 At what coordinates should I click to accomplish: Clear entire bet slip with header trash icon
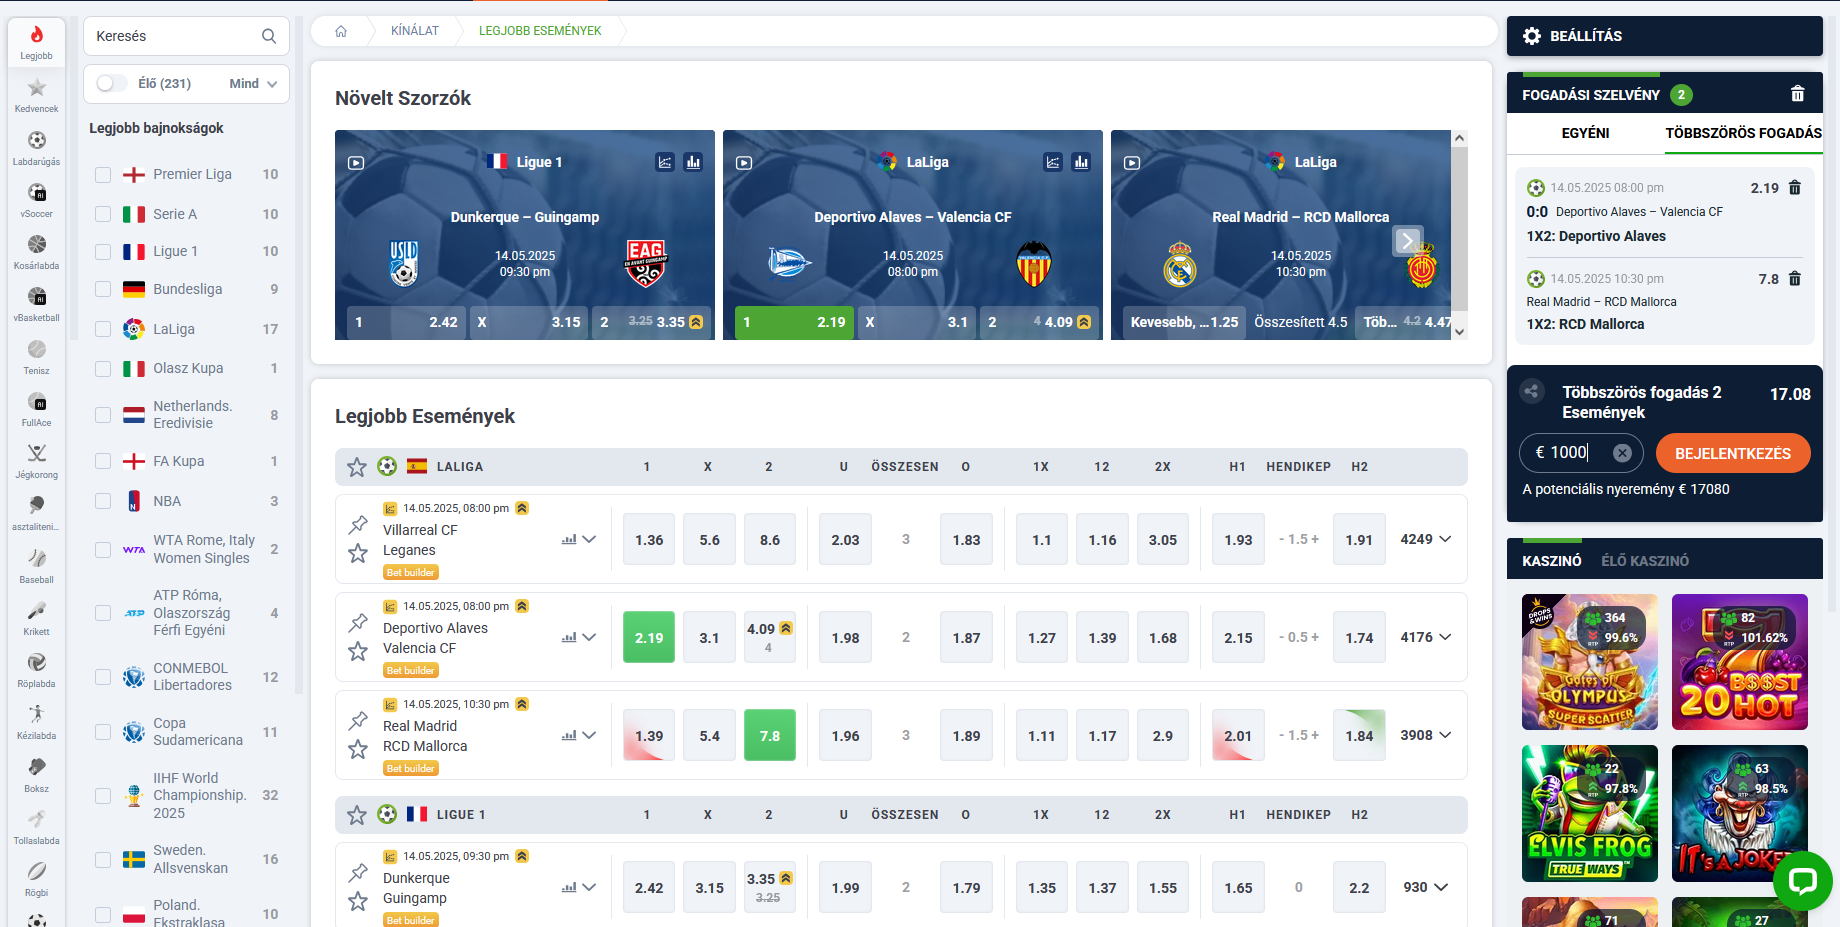click(x=1797, y=94)
